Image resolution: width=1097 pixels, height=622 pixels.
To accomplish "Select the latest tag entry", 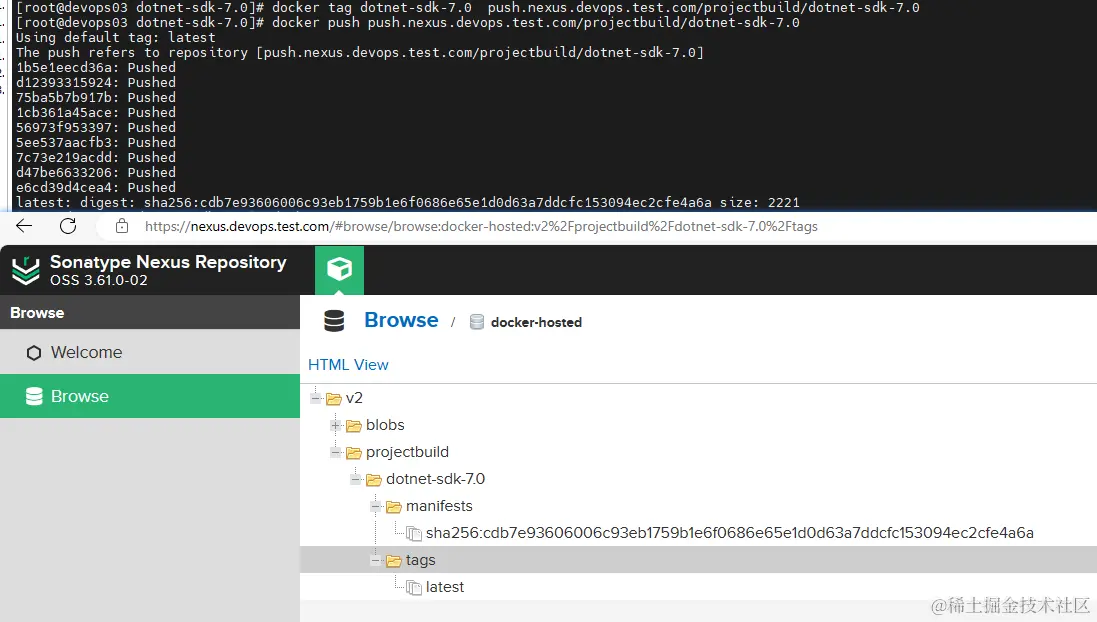I will tap(444, 587).
